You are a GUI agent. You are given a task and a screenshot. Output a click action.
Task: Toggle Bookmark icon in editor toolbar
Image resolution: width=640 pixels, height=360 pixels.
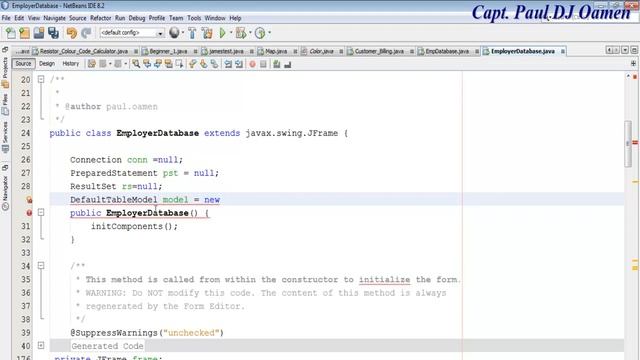tap(214, 64)
